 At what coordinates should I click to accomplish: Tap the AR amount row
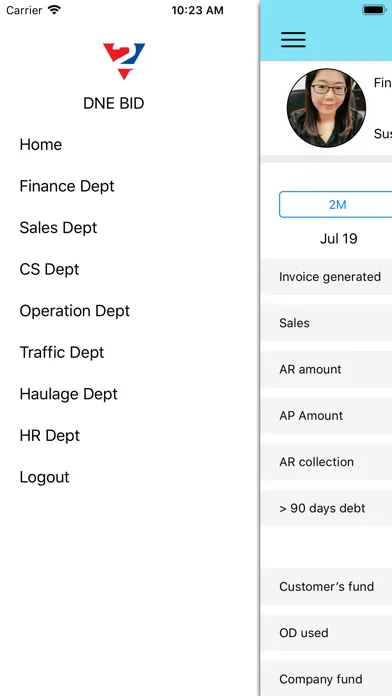pos(326,369)
